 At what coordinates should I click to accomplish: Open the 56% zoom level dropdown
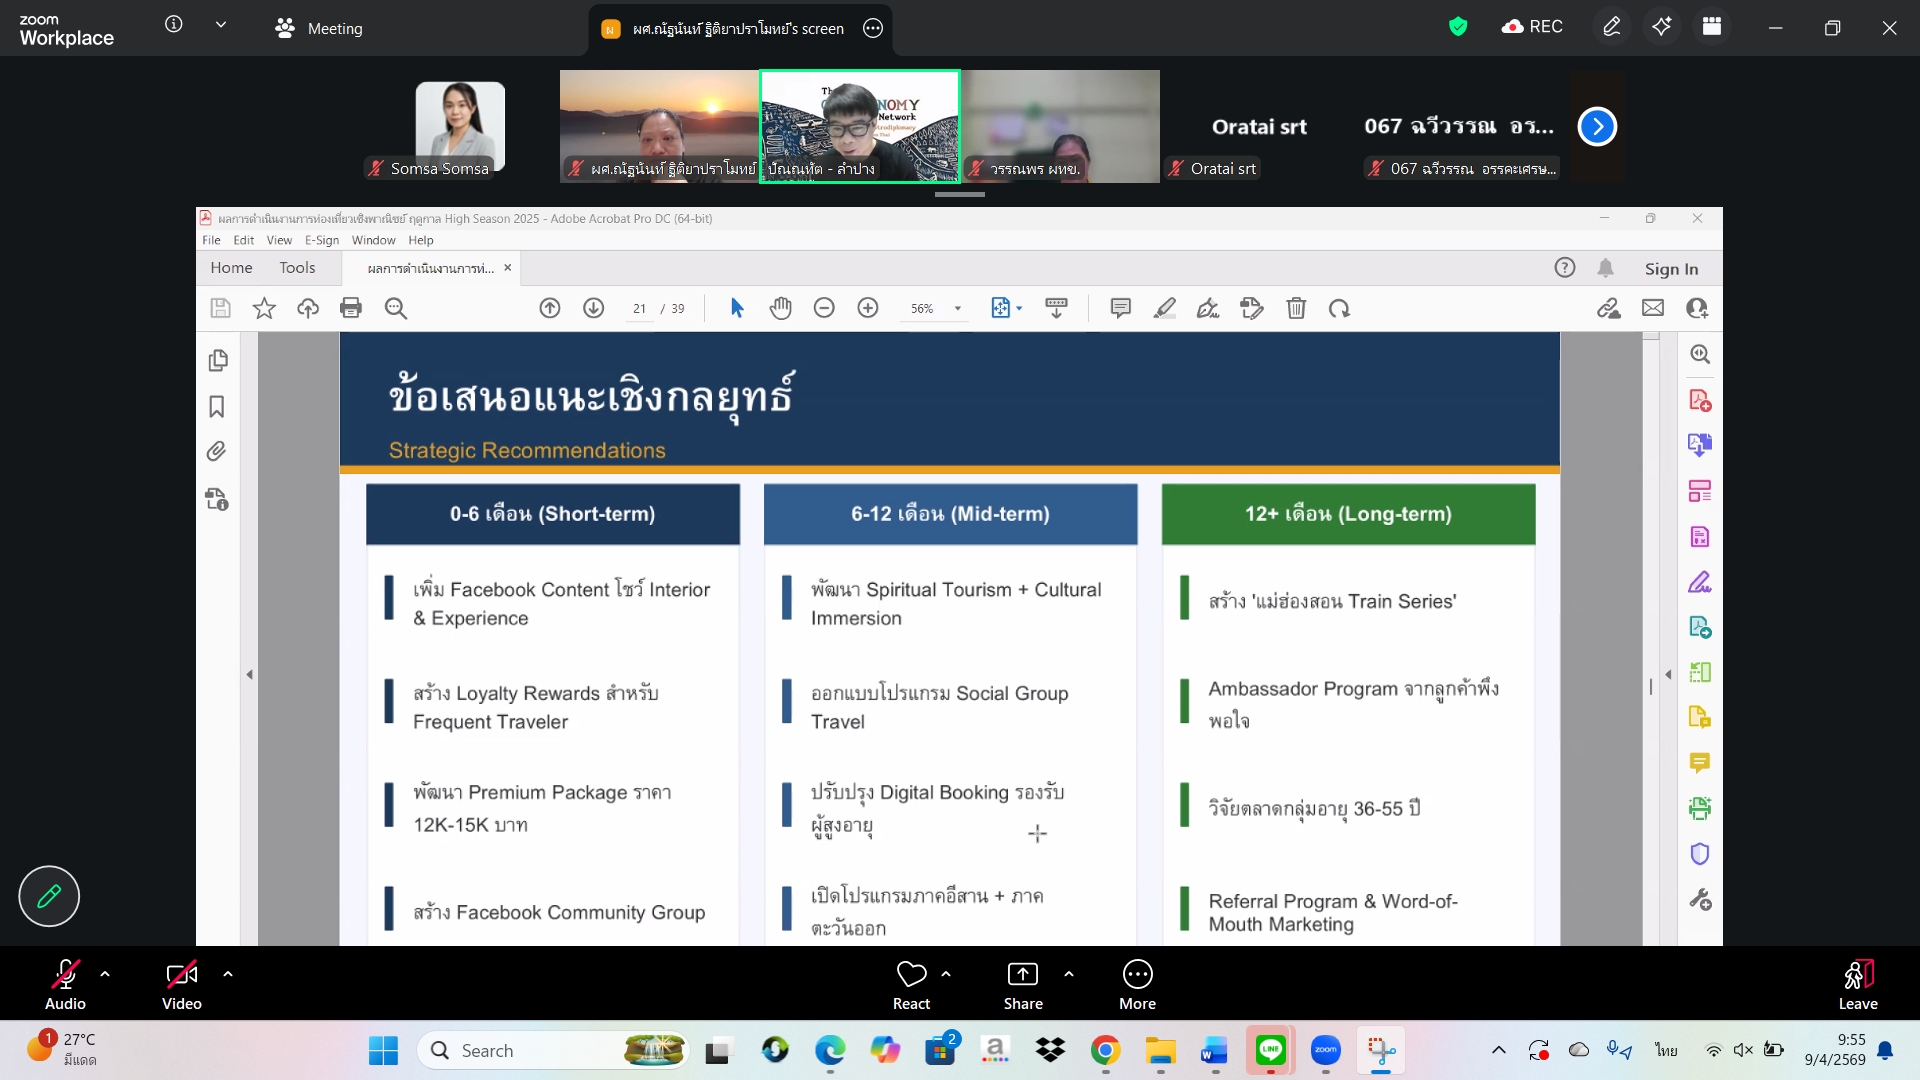coord(957,309)
